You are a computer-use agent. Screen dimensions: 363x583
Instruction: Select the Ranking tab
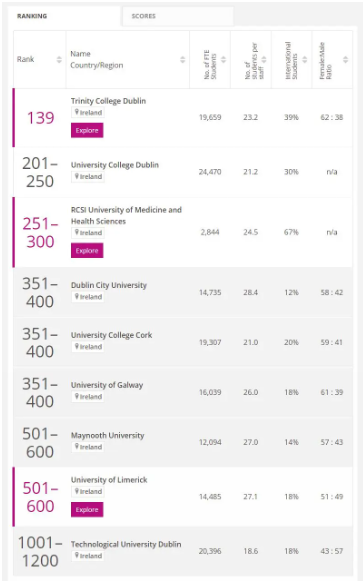coord(66,16)
